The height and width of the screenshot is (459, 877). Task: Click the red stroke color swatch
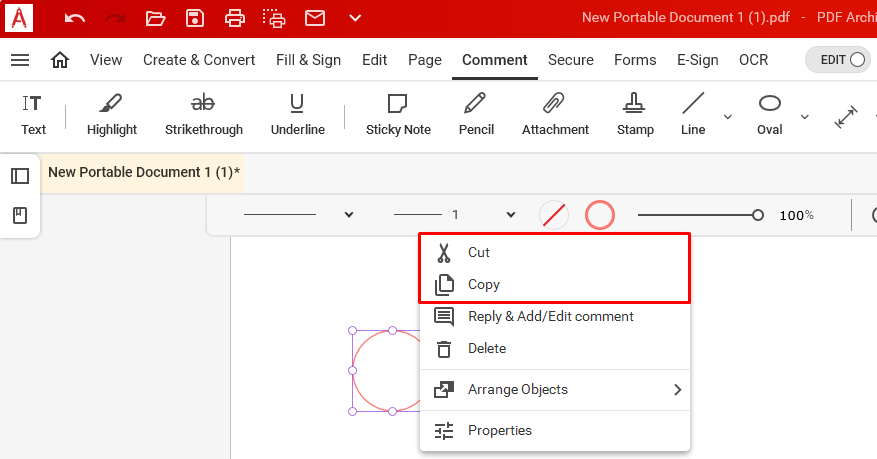click(x=600, y=215)
